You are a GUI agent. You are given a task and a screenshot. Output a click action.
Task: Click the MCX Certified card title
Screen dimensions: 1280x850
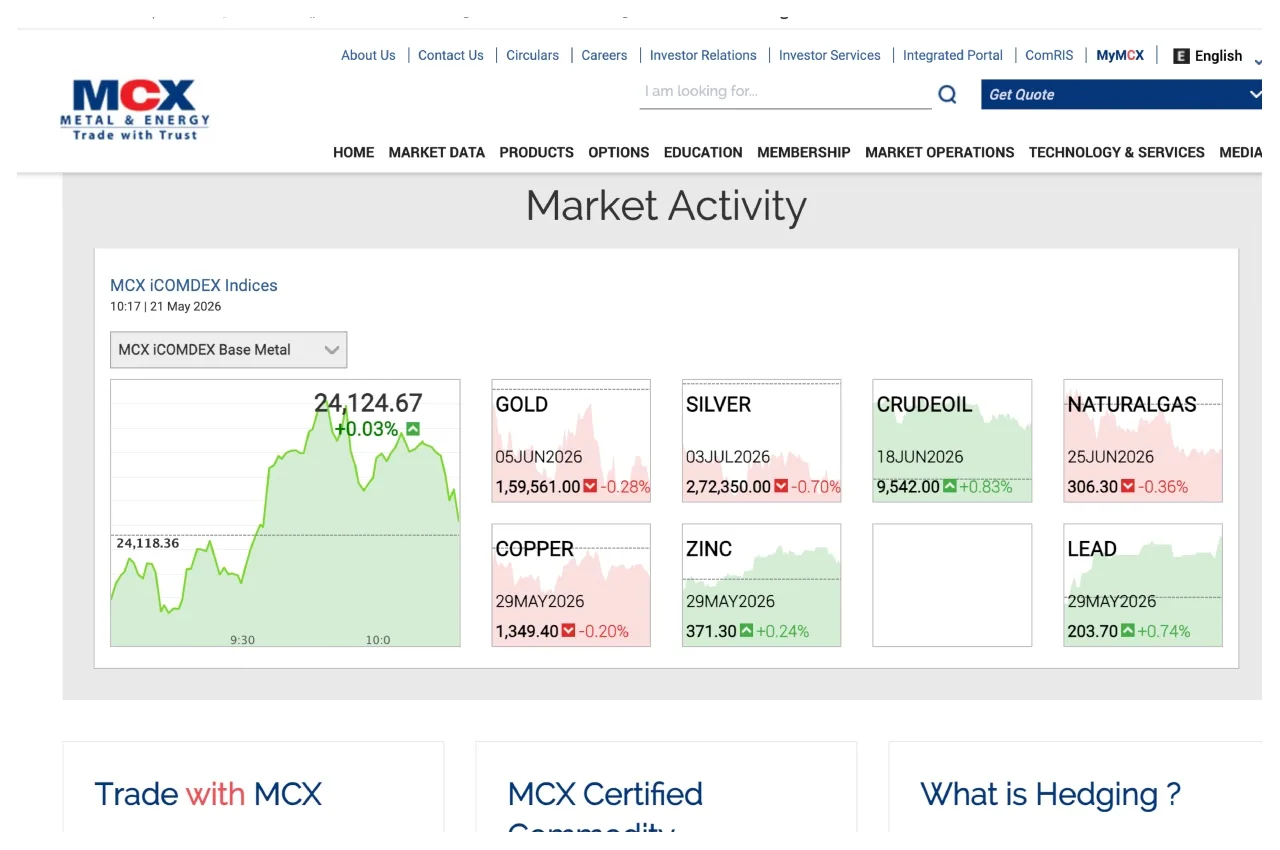(x=605, y=794)
